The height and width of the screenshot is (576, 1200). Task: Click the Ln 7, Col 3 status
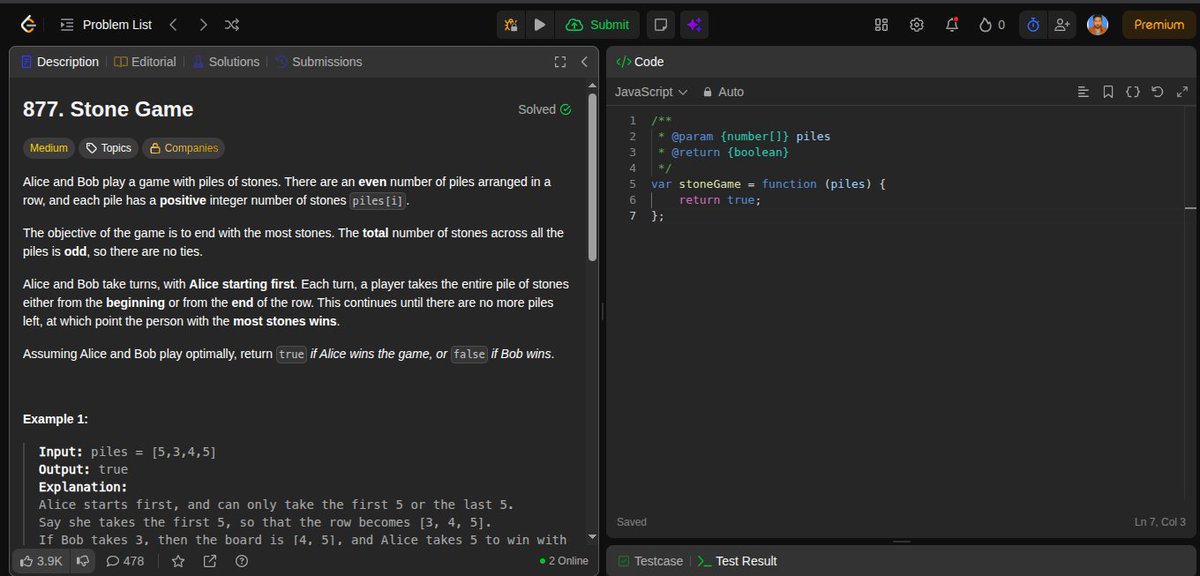[x=1160, y=522]
